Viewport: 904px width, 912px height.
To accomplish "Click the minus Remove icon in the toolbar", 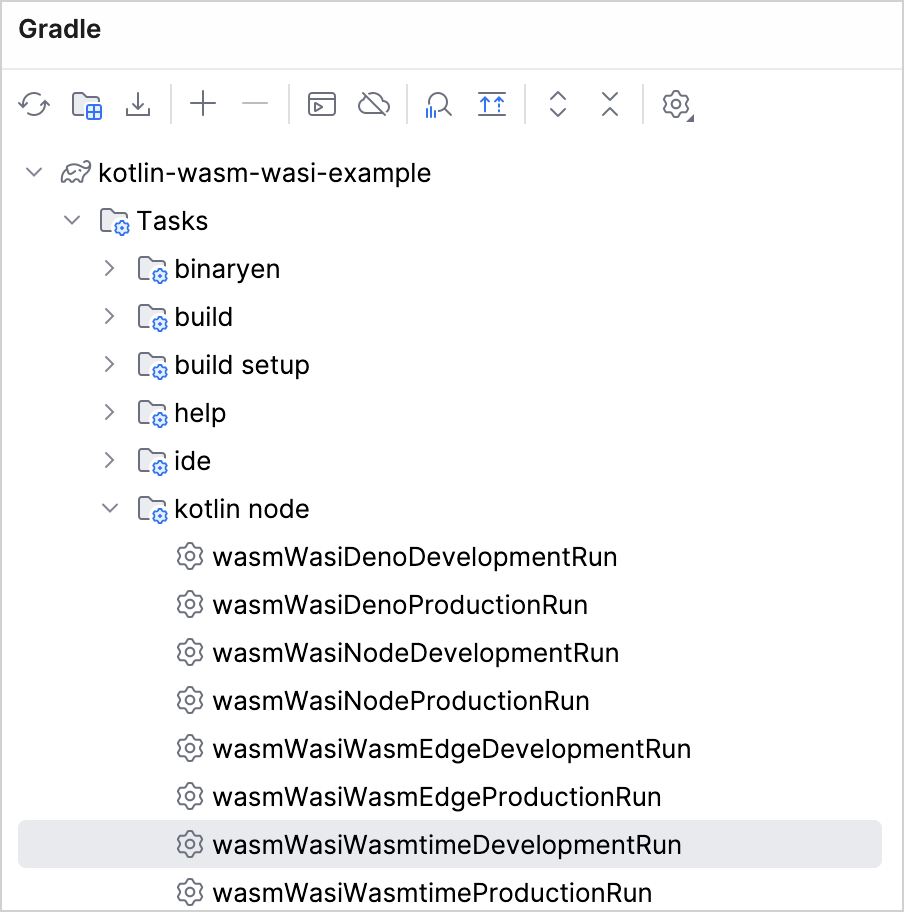I will pos(255,104).
